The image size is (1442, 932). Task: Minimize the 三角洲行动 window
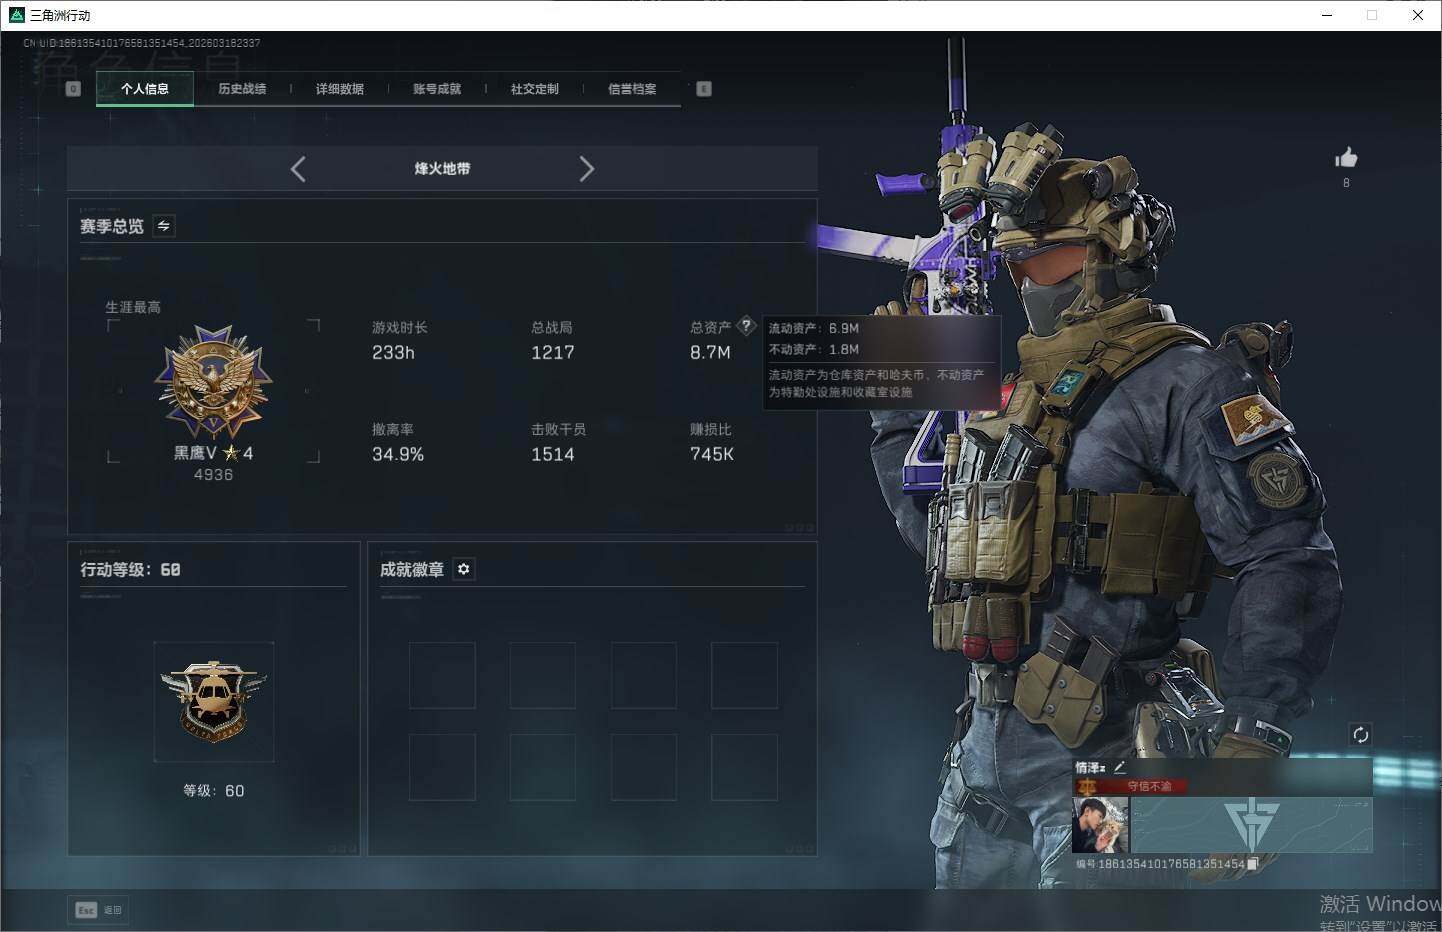pyautogui.click(x=1327, y=15)
